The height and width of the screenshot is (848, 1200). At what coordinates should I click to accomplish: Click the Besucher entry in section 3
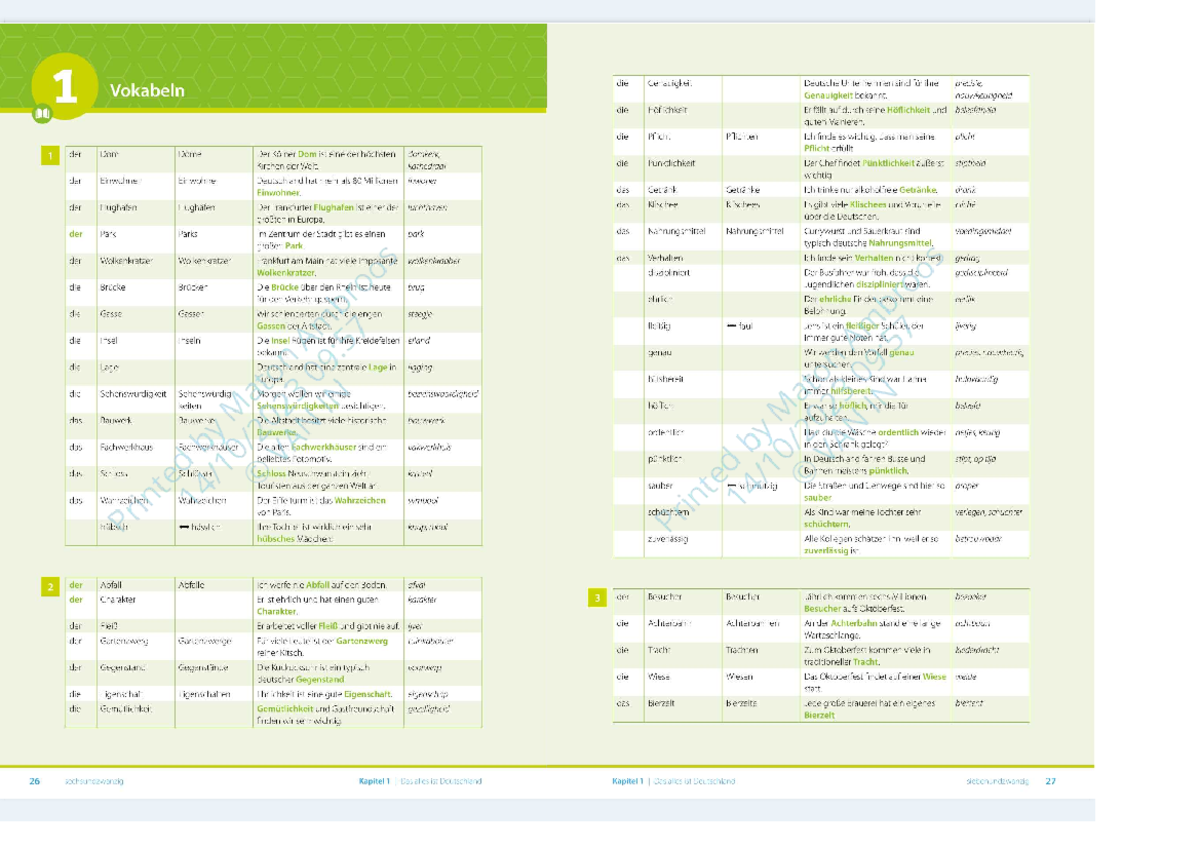coord(664,597)
